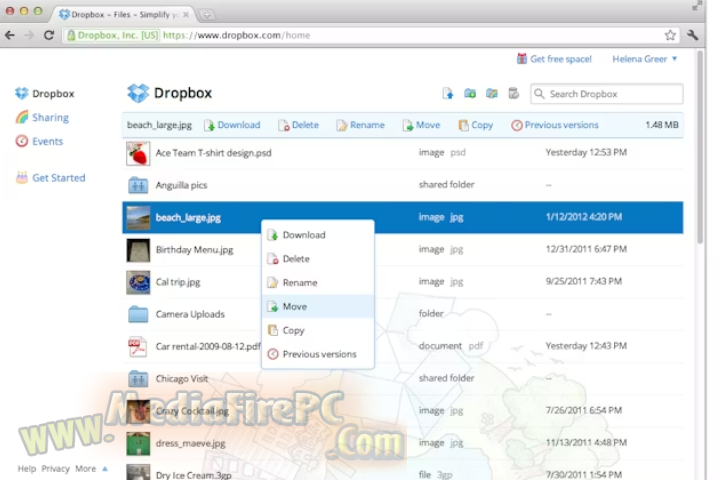This screenshot has height=480, width=720.
Task: Open the Chicago Visit folder name
Action: (182, 378)
